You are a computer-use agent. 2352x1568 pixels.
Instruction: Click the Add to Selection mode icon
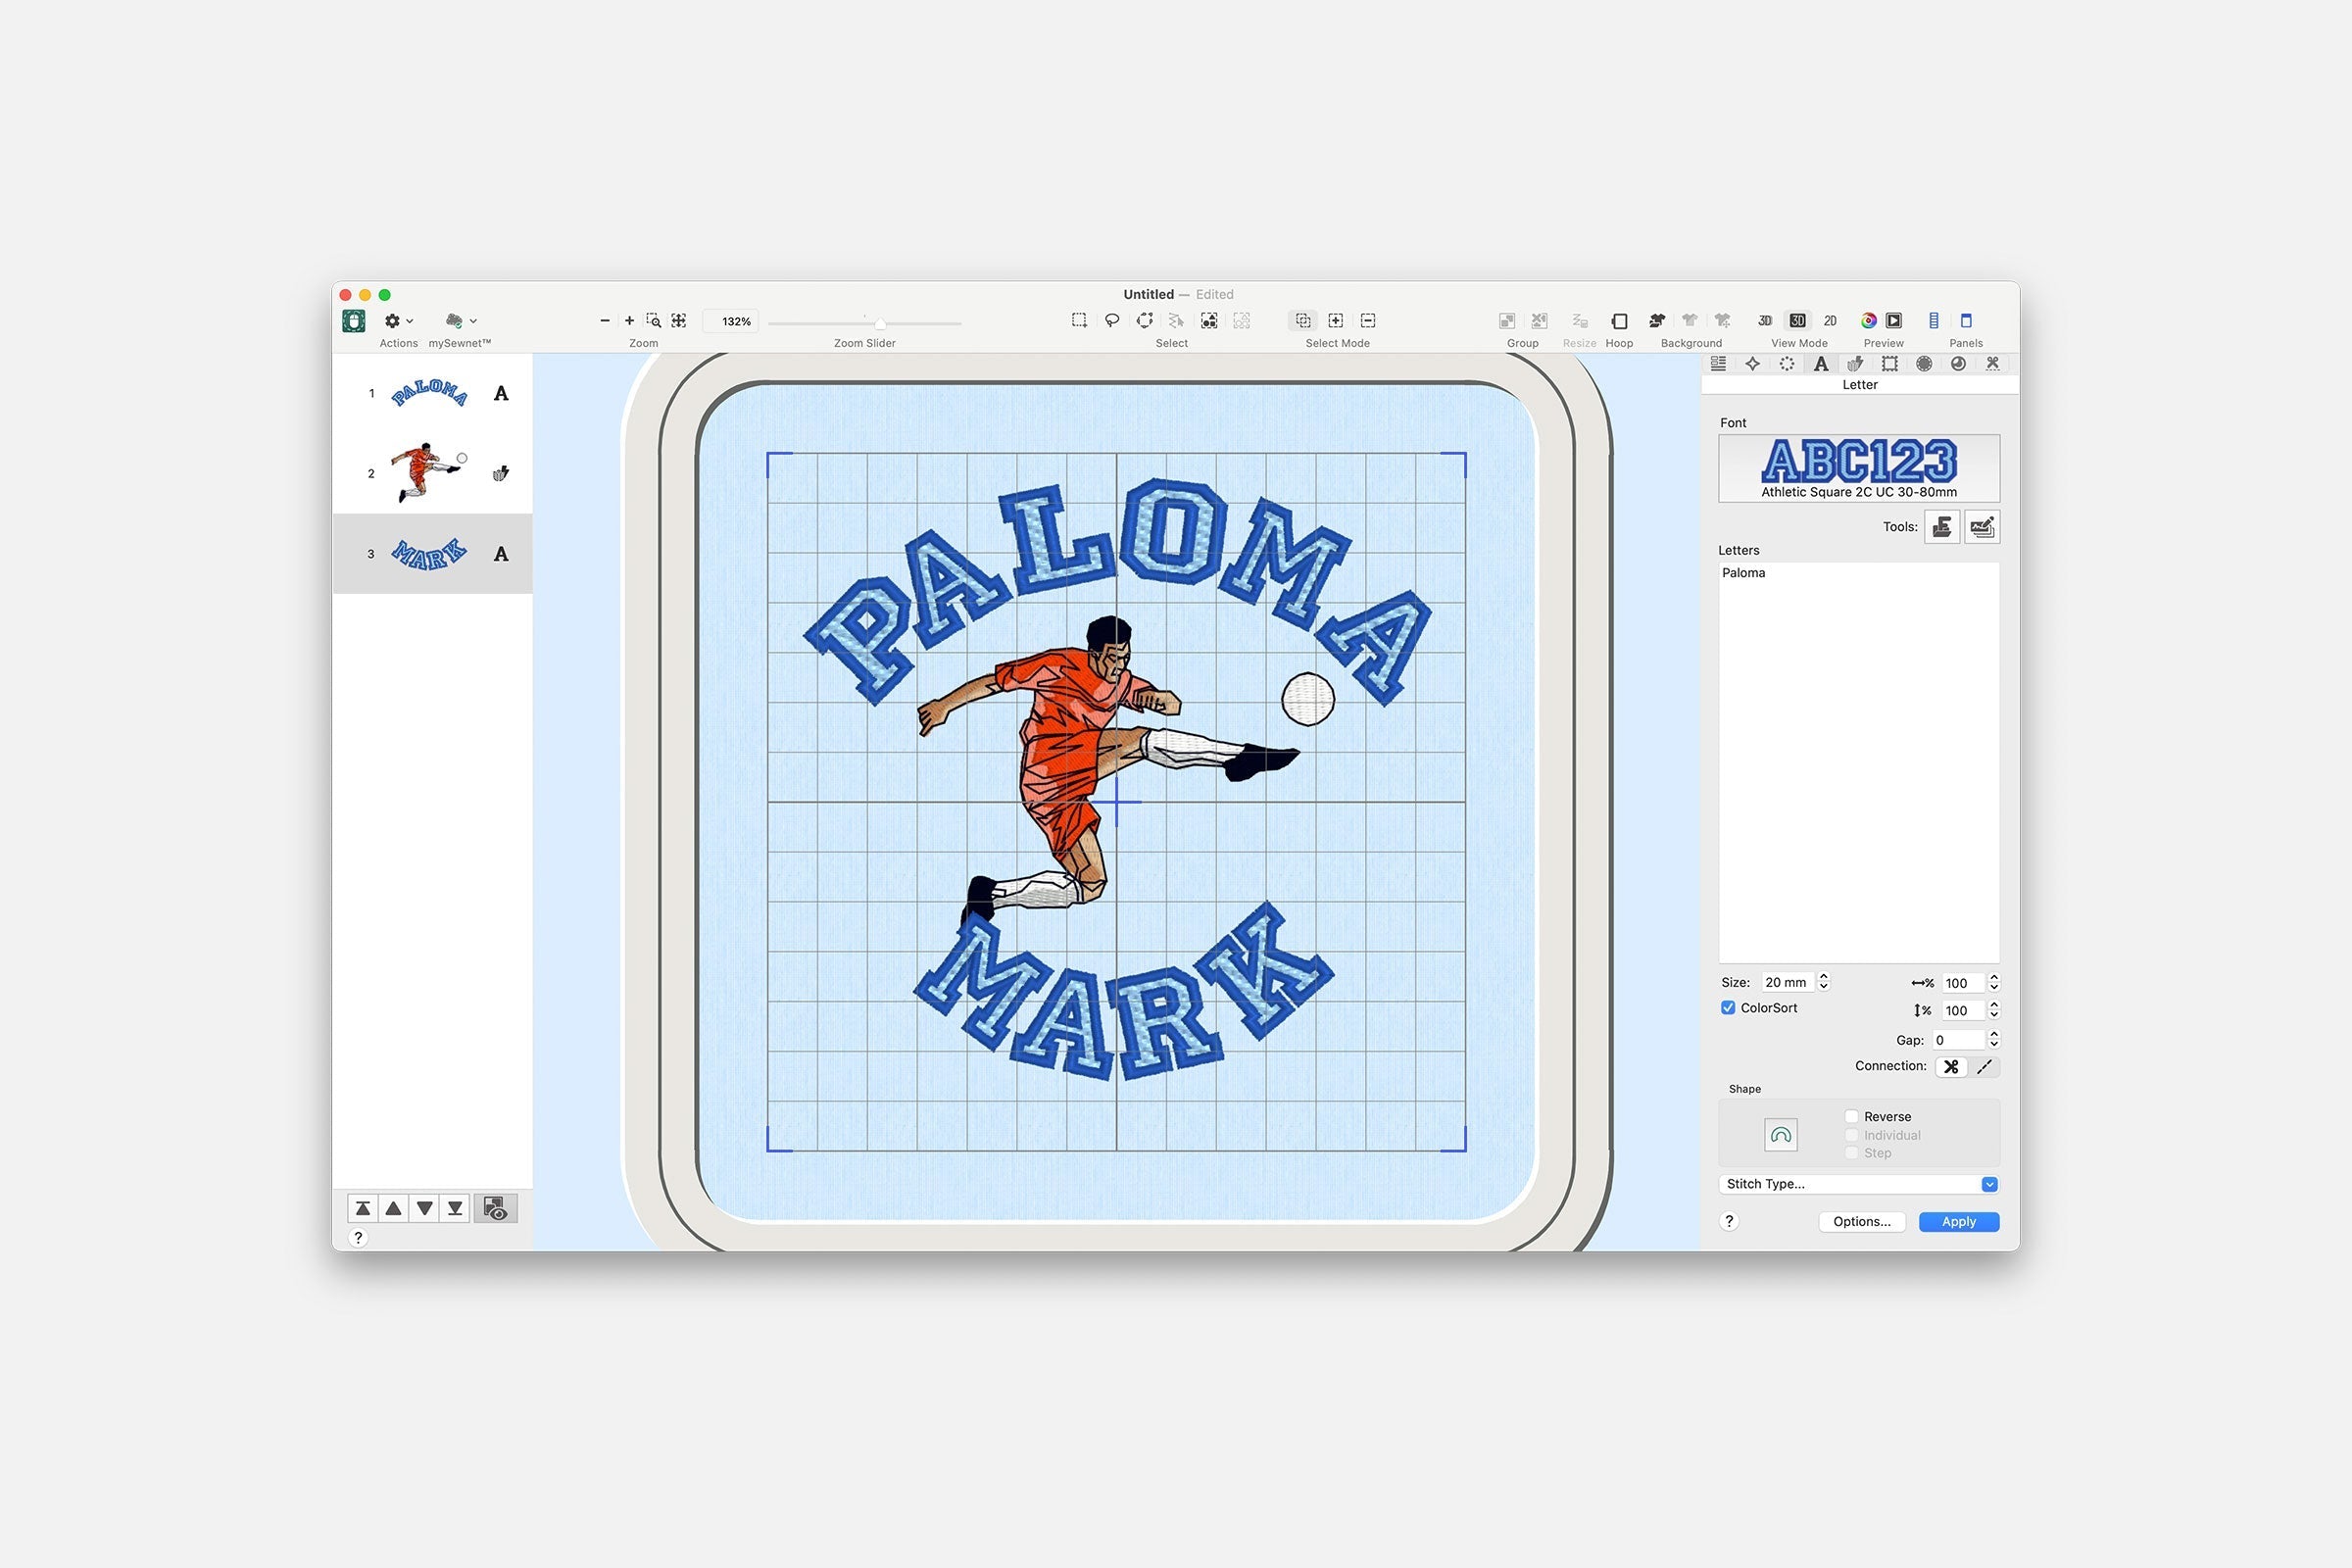click(x=1335, y=321)
